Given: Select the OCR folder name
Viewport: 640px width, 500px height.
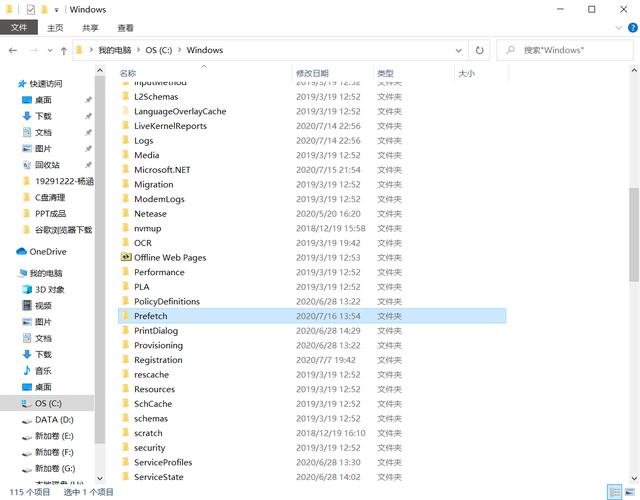Looking at the screenshot, I should [x=143, y=243].
